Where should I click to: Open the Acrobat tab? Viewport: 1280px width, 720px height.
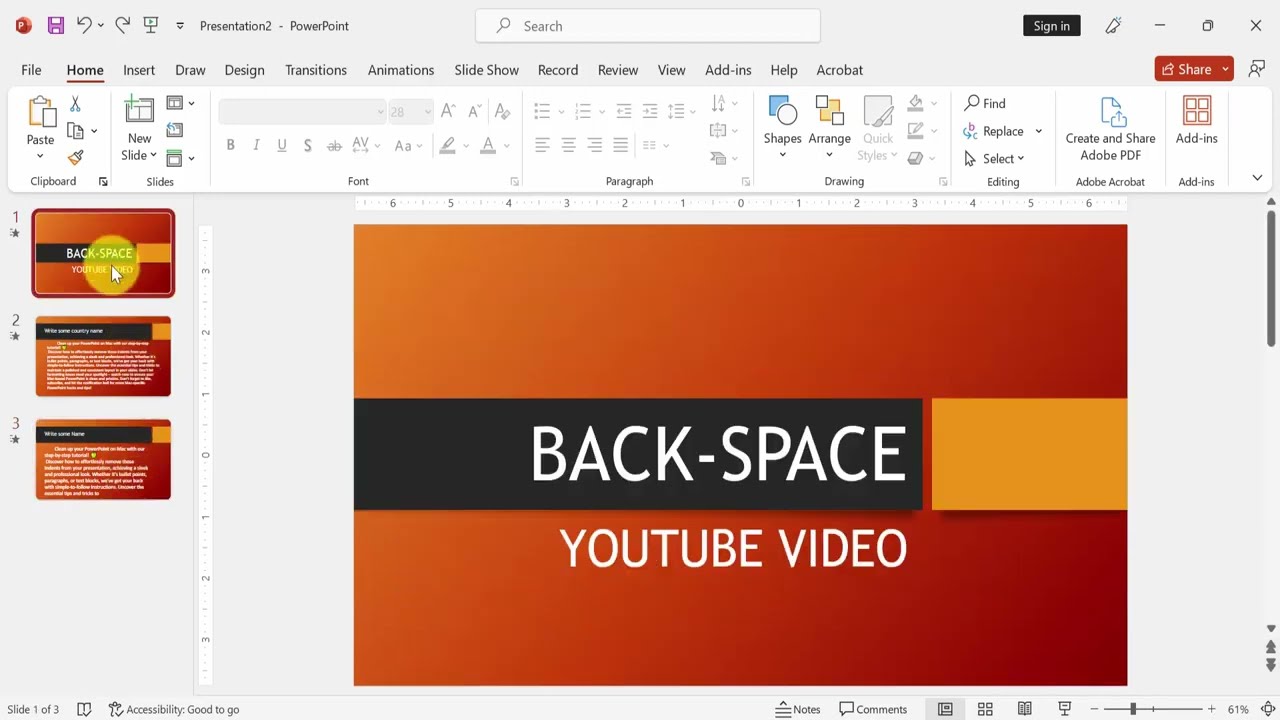coord(839,70)
